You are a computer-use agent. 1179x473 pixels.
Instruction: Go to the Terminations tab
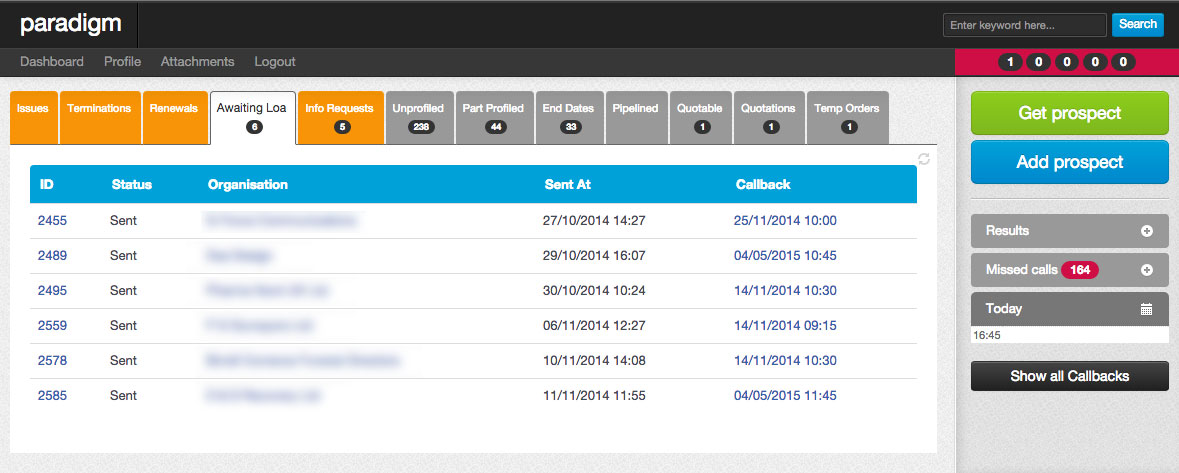[99, 108]
